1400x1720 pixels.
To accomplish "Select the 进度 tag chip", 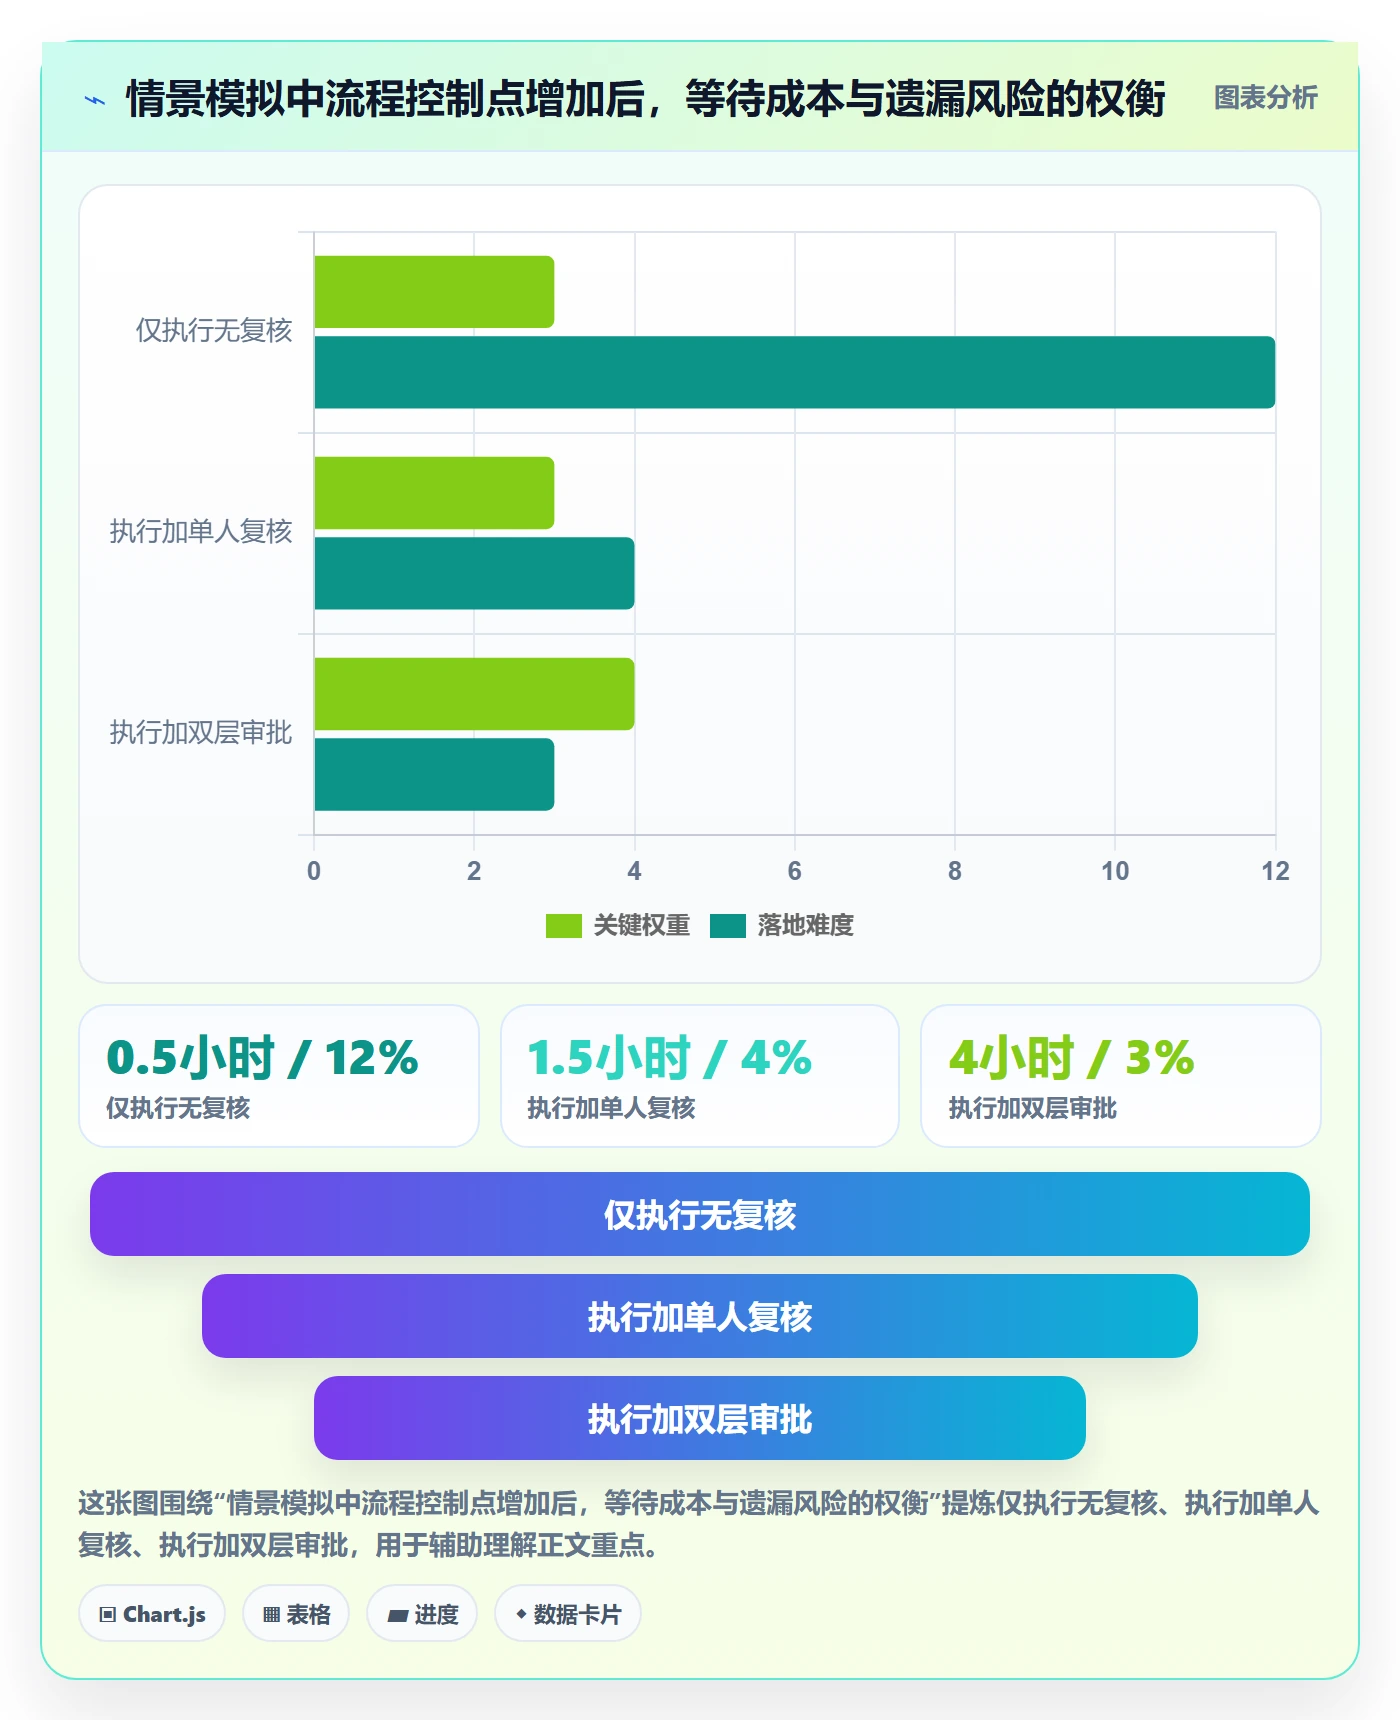I will pyautogui.click(x=422, y=1614).
